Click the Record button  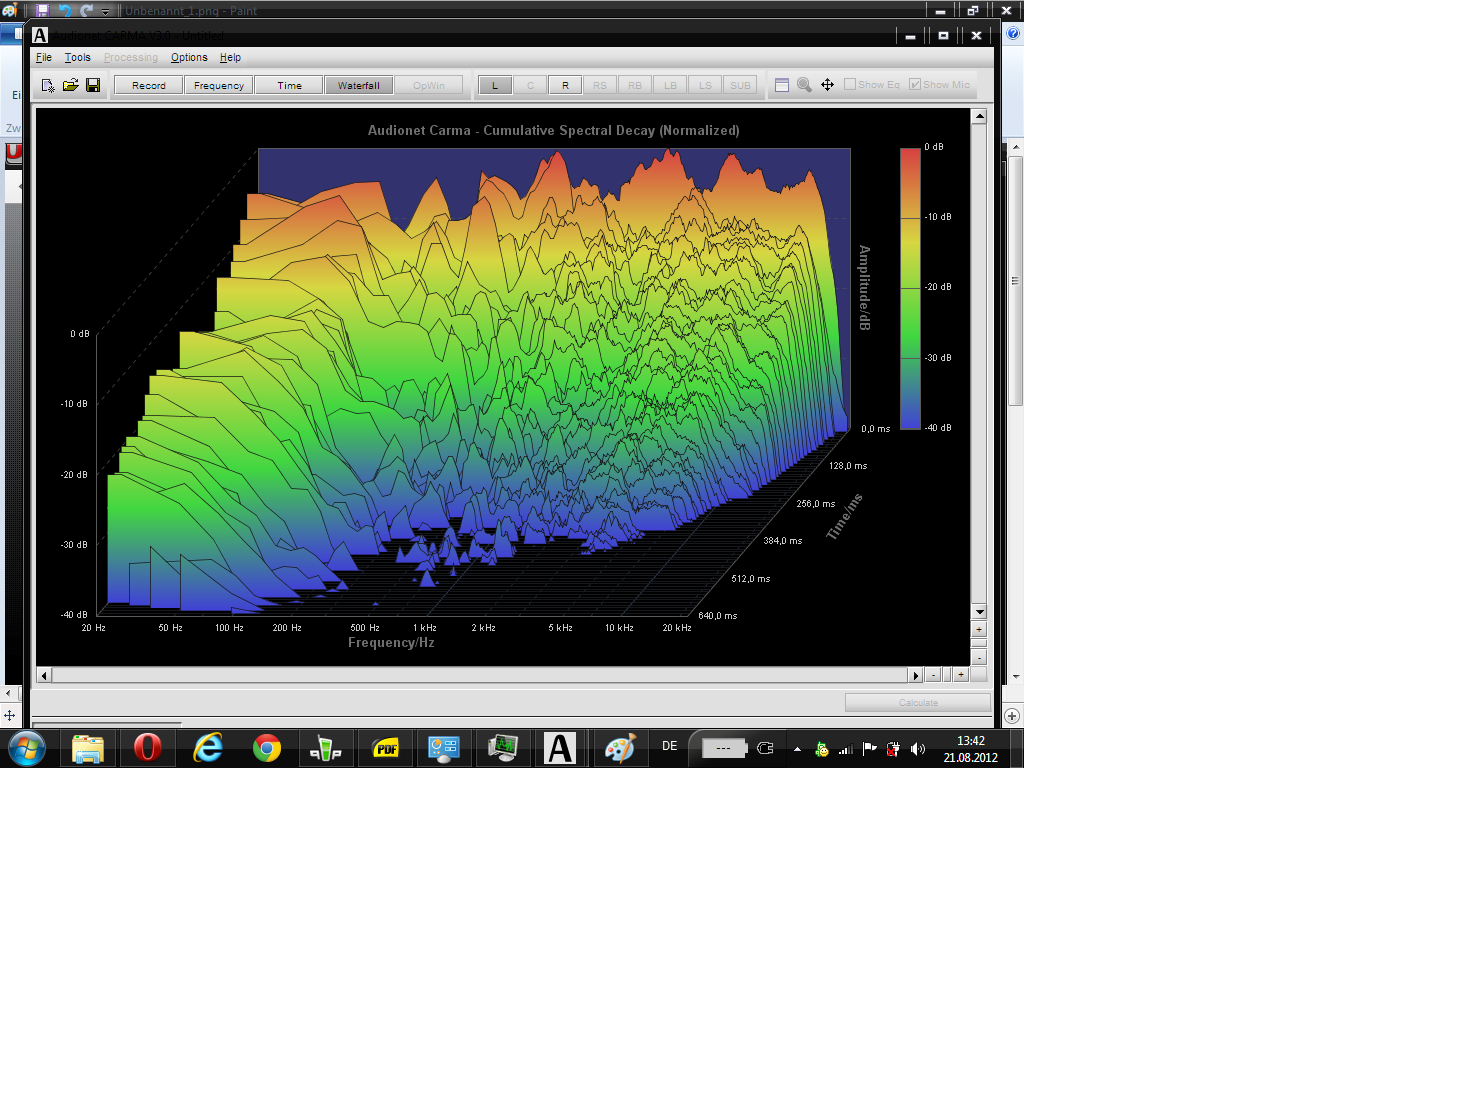148,85
